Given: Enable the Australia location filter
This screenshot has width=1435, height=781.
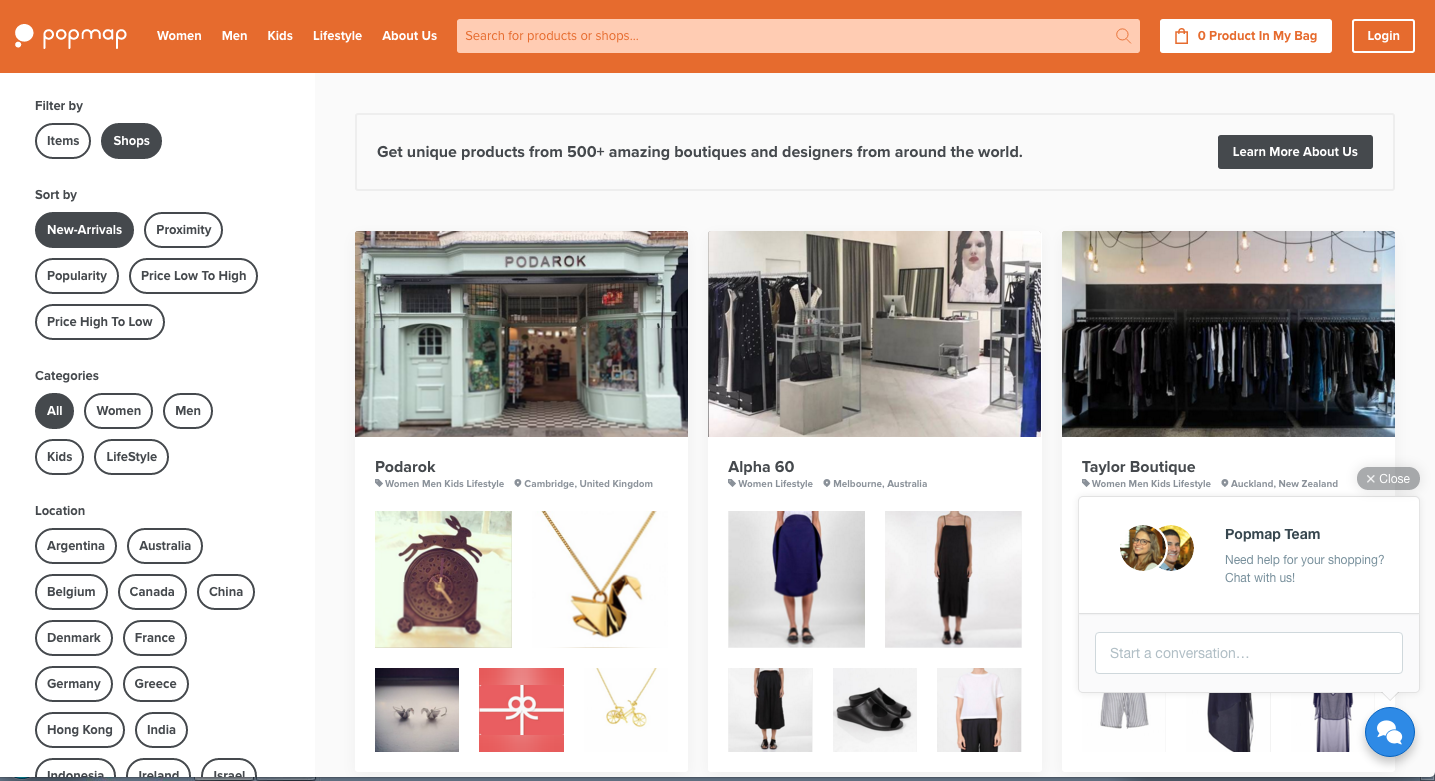Looking at the screenshot, I should (x=164, y=546).
